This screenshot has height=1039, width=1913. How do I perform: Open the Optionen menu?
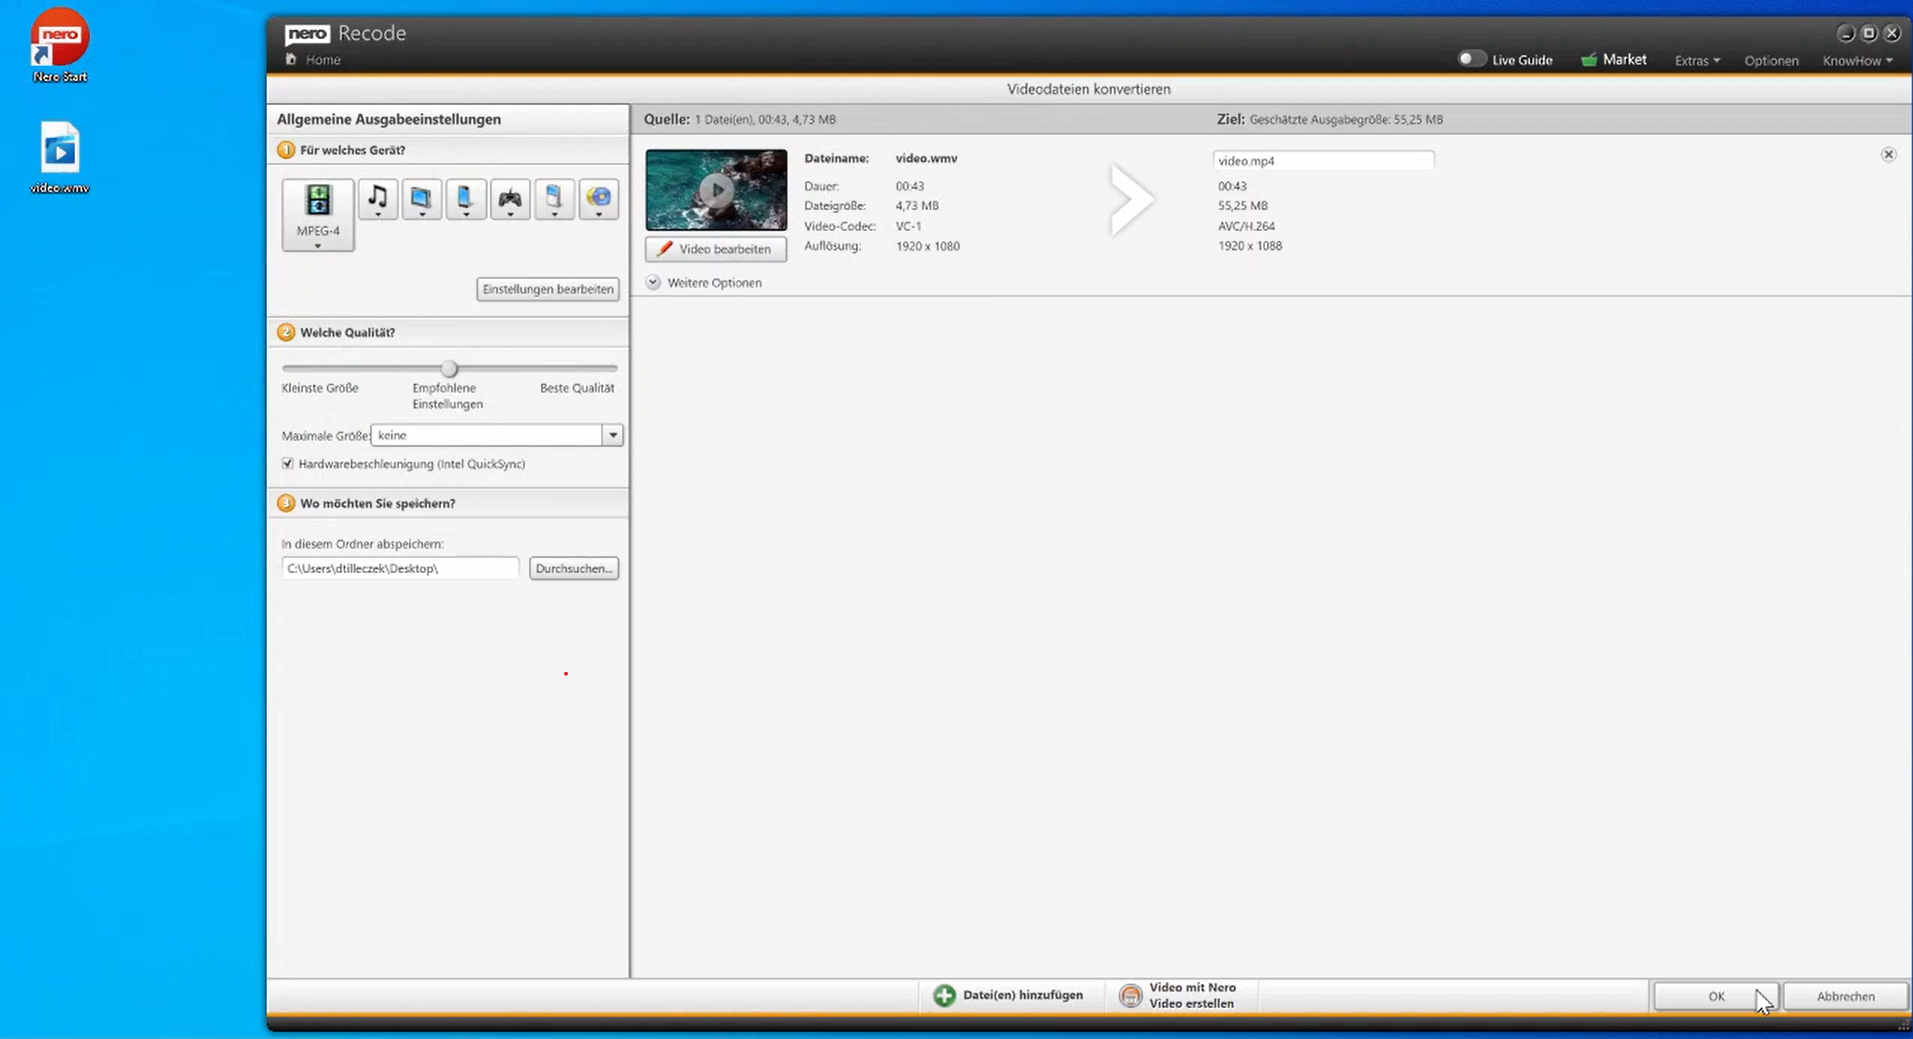click(1771, 61)
